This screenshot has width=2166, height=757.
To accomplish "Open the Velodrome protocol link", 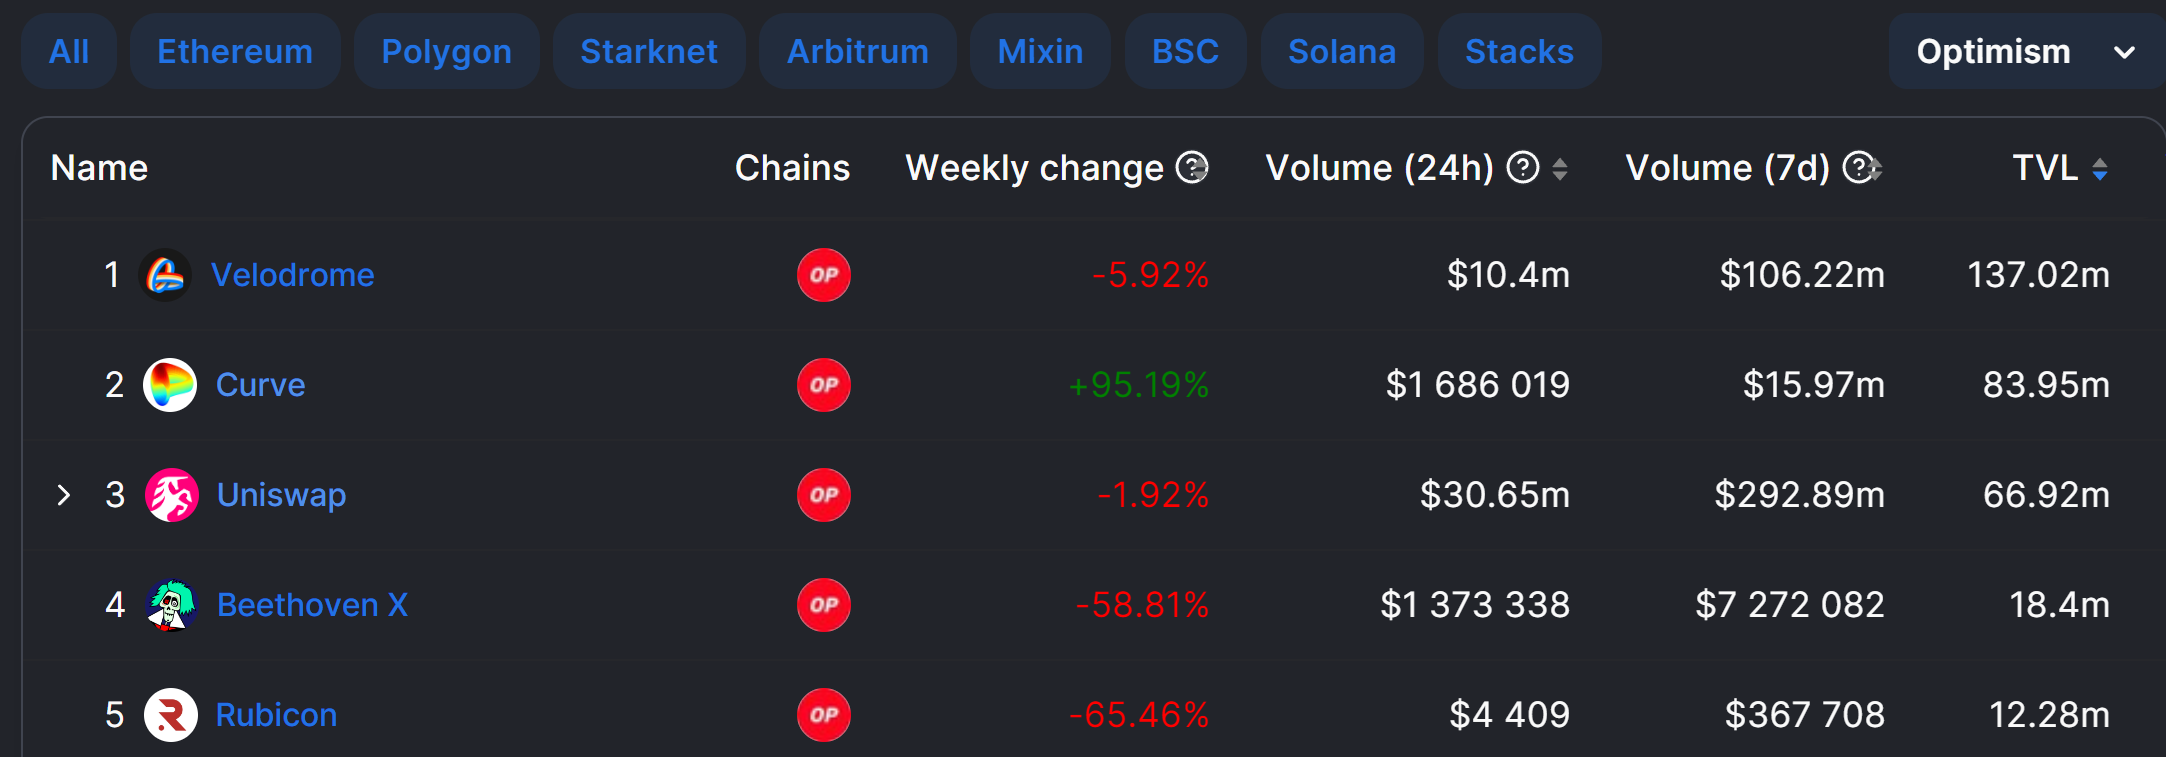I will pyautogui.click(x=293, y=275).
